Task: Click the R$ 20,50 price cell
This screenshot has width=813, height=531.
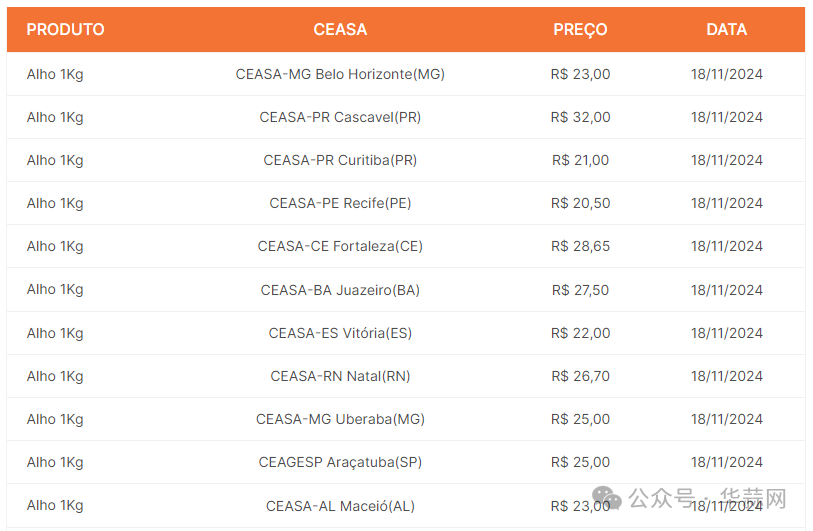Action: point(580,203)
